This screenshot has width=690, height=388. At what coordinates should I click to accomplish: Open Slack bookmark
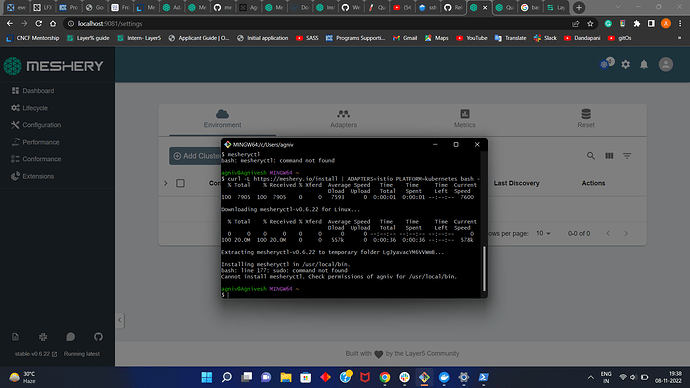point(545,38)
